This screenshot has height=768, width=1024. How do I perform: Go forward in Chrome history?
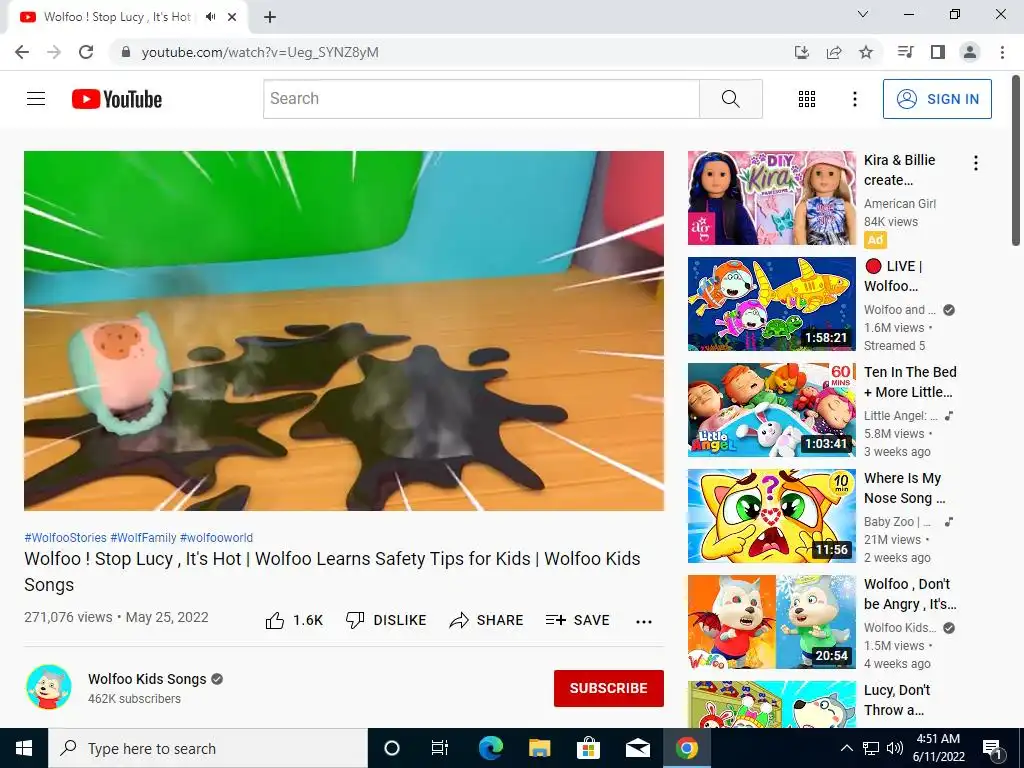[x=54, y=52]
